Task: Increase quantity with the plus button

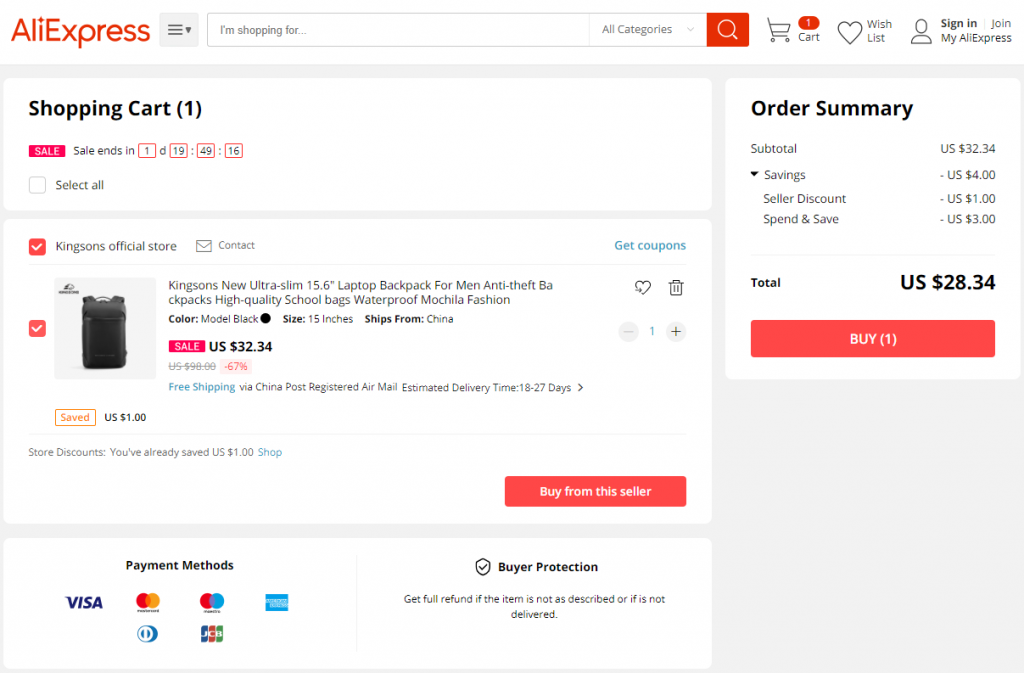Action: tap(676, 332)
